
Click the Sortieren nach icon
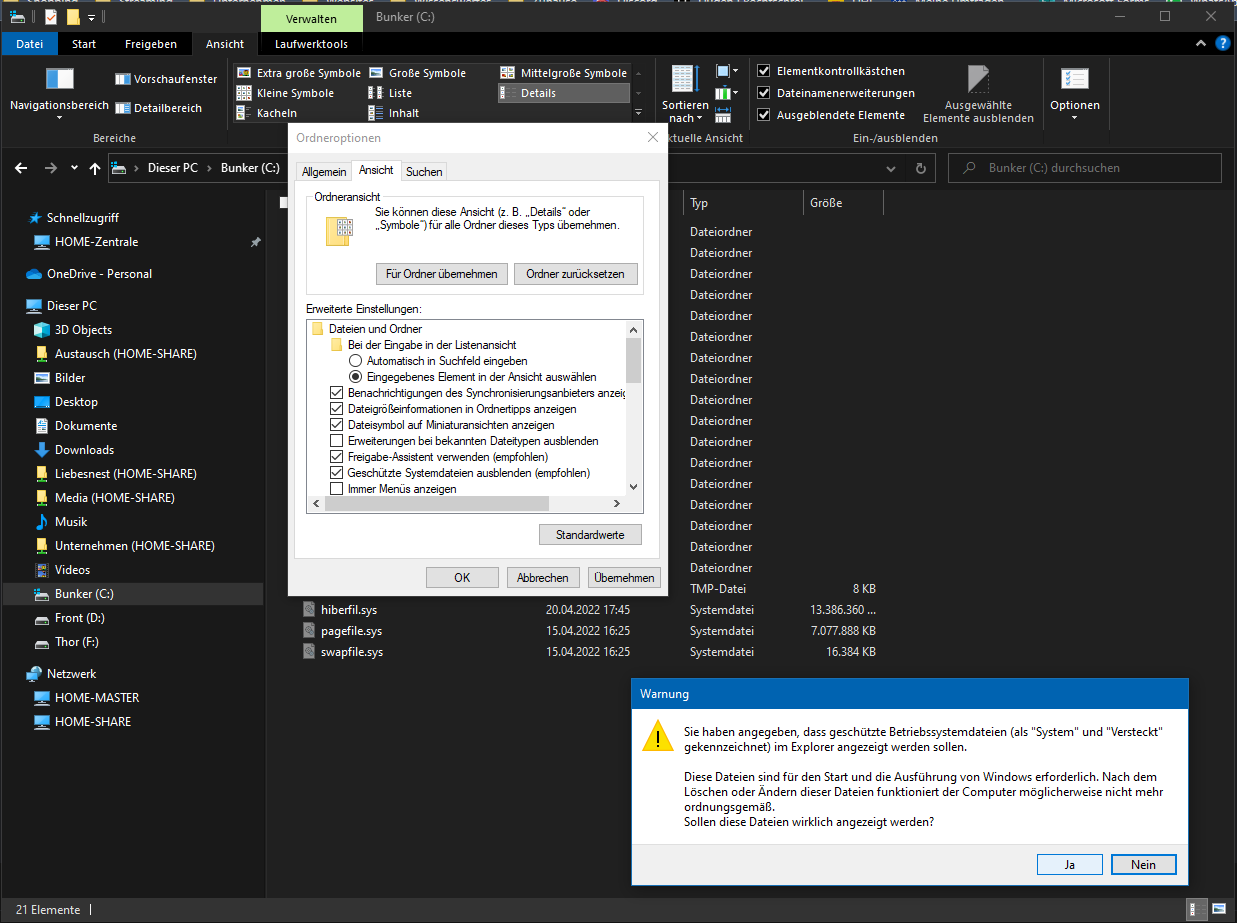(x=685, y=80)
